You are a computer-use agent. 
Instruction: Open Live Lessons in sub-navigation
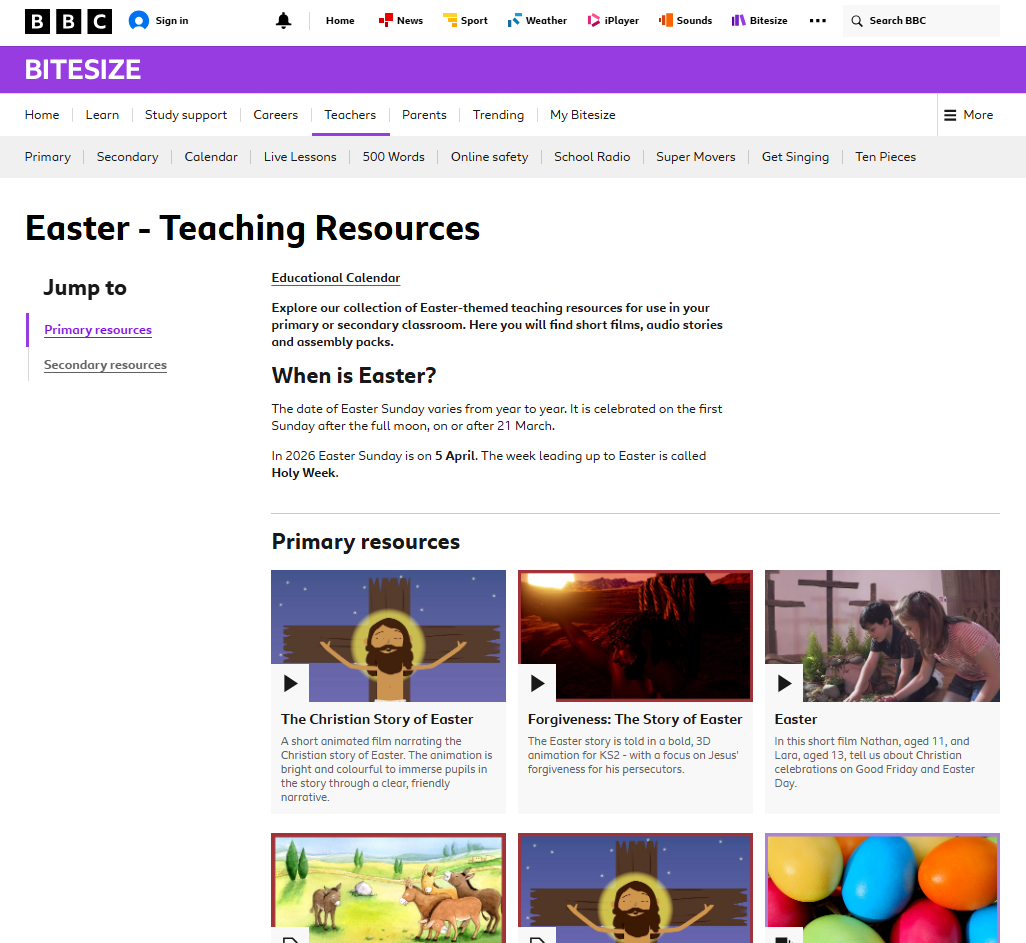(300, 157)
